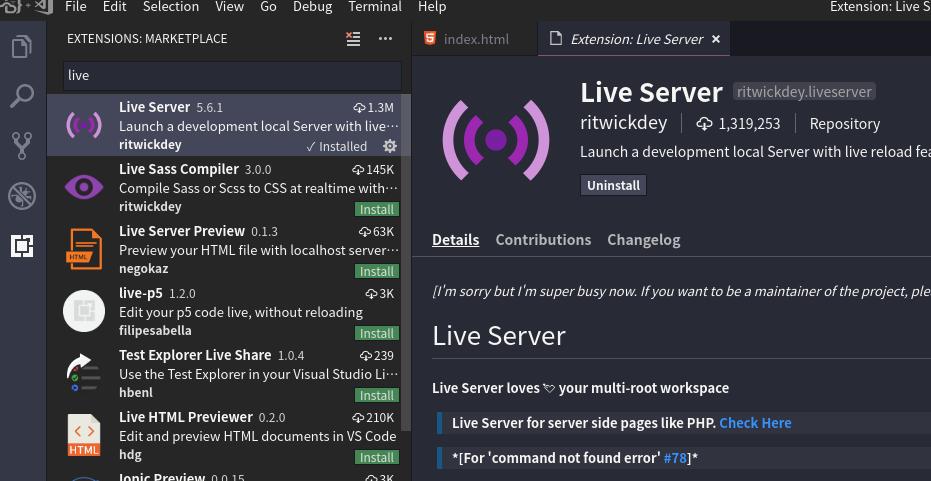The image size is (931, 481).
Task: Open the Go menu
Action: click(268, 7)
